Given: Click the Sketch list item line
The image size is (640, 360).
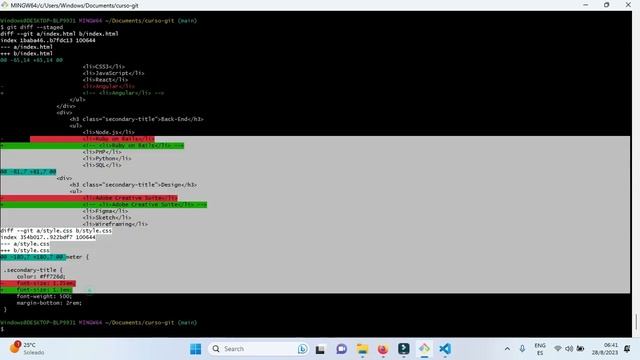Looking at the screenshot, I should (107, 218).
